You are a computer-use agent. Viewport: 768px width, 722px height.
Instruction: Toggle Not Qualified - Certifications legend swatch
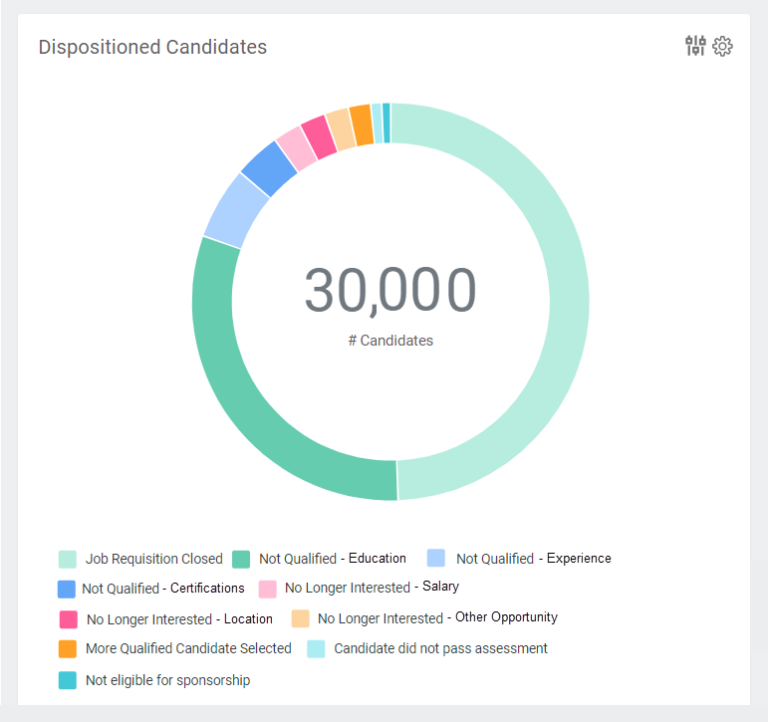tap(67, 589)
